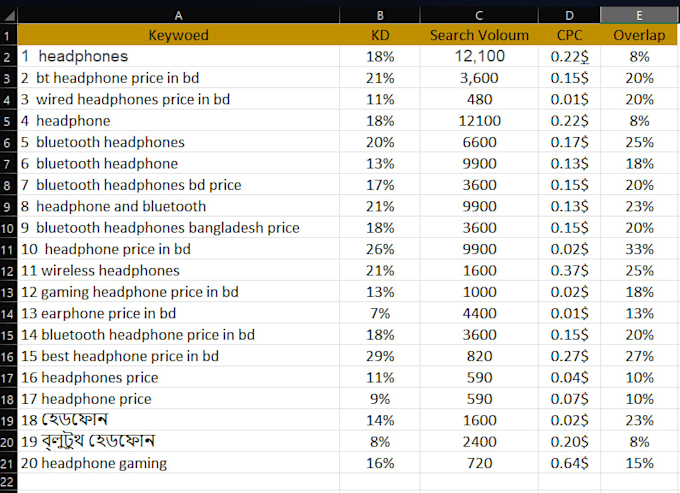
Task: Click CPC value '0.17$'
Action: 569,142
